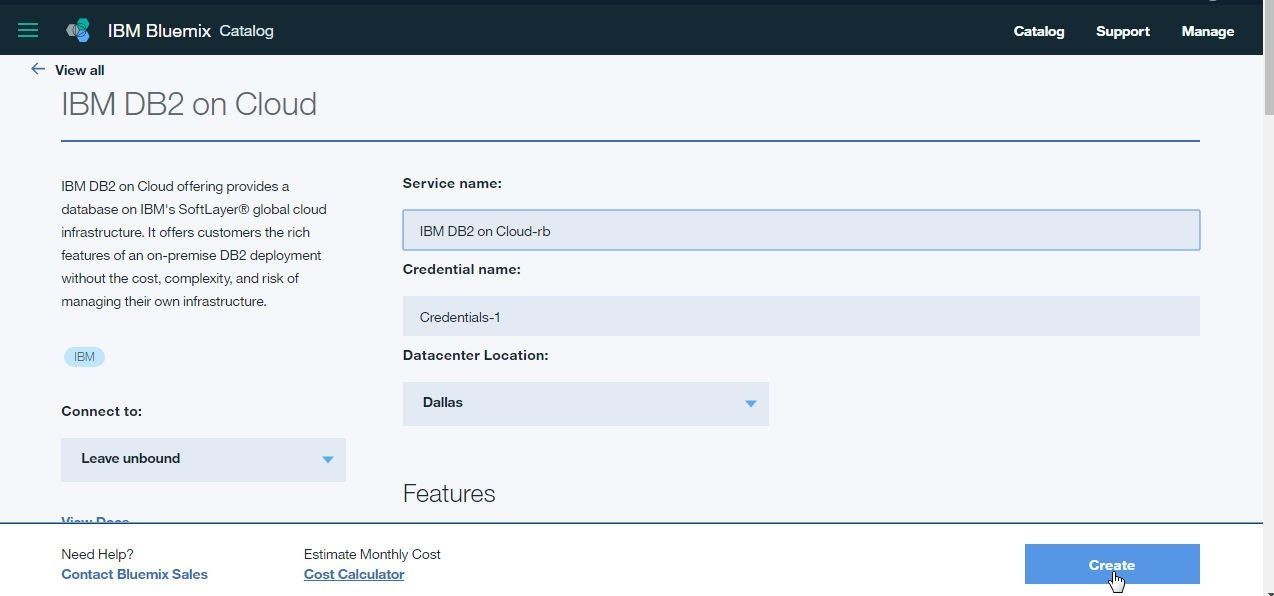
Task: Open the Cost Calculator link
Action: tap(354, 574)
